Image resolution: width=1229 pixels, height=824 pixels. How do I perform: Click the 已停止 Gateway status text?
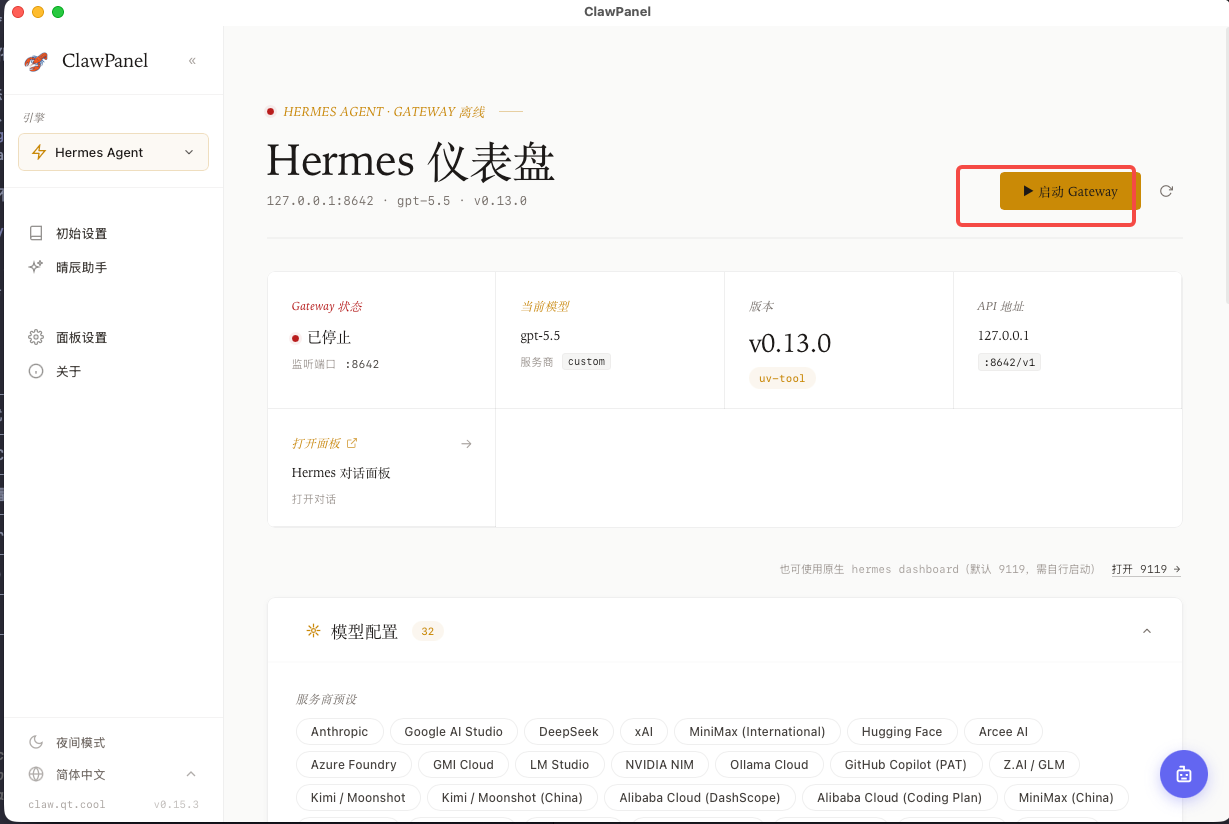coord(329,338)
